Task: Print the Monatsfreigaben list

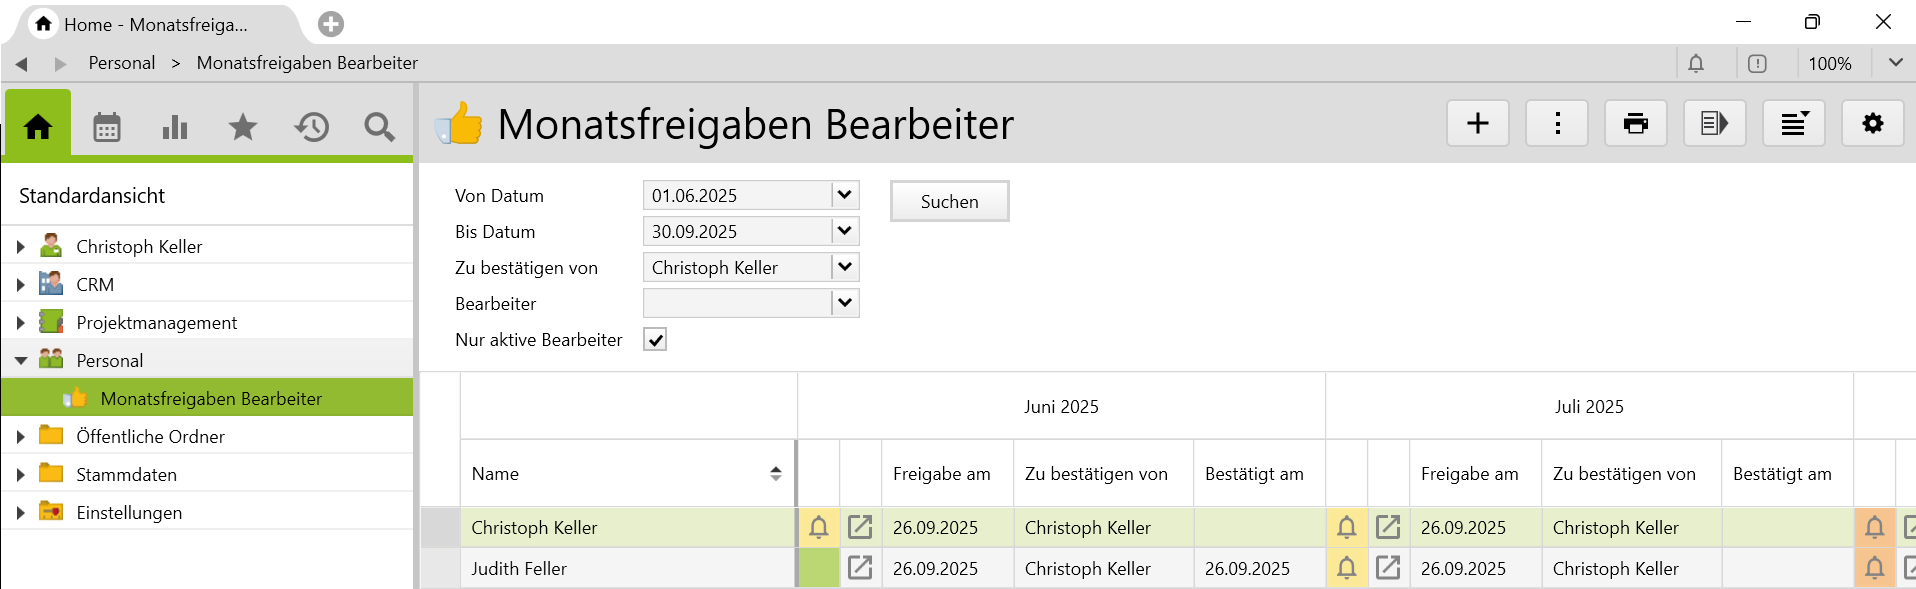Action: point(1635,123)
